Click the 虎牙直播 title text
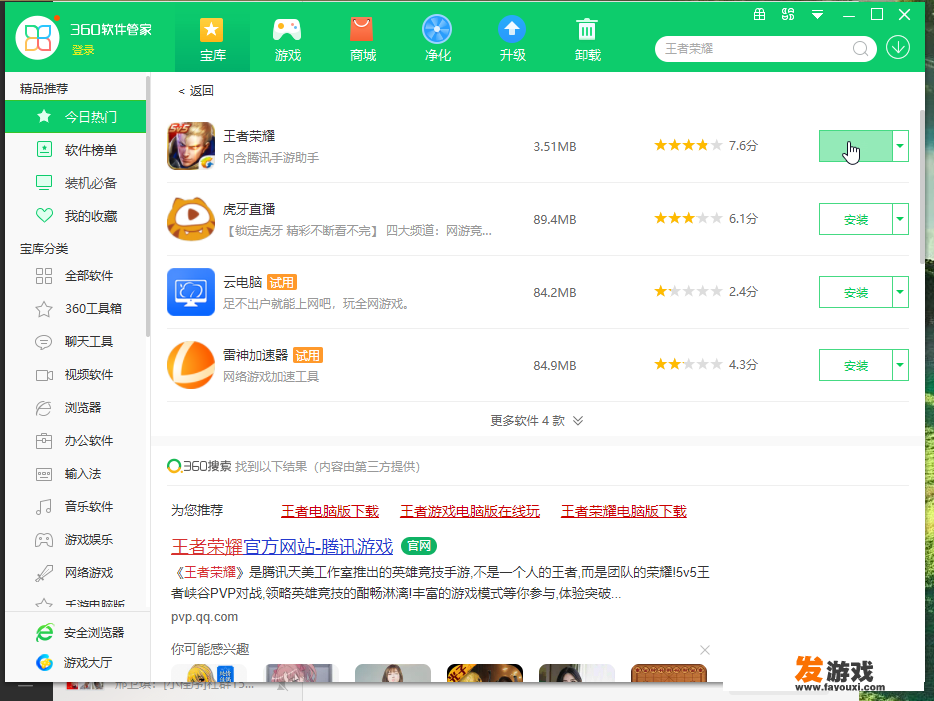Image resolution: width=934 pixels, height=701 pixels. pyautogui.click(x=249, y=209)
